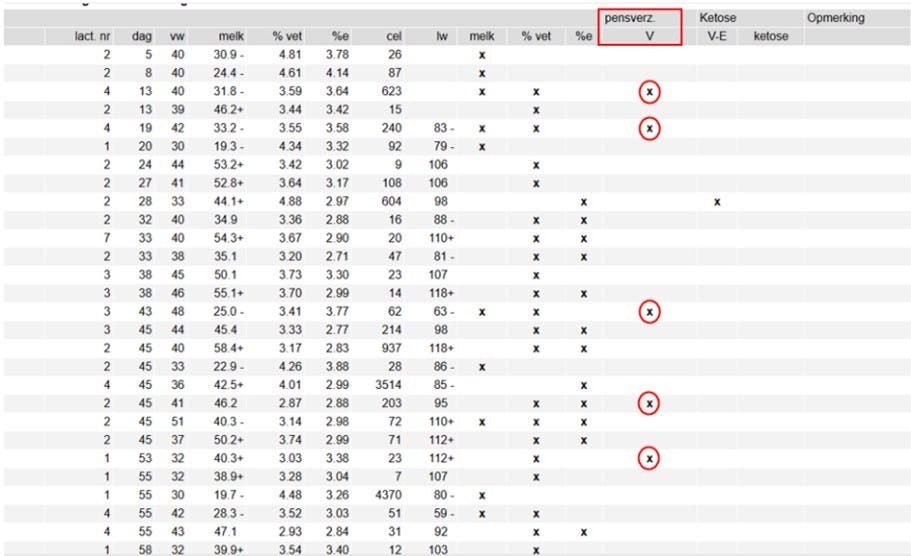Select the cell count '623'
This screenshot has width=911, height=556.
392,91
